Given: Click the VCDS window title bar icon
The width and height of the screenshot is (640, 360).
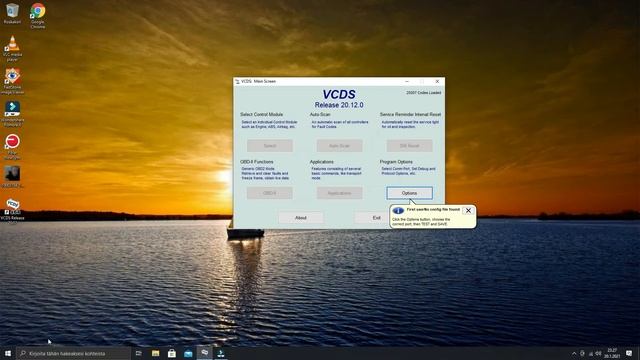Looking at the screenshot, I should point(237,82).
